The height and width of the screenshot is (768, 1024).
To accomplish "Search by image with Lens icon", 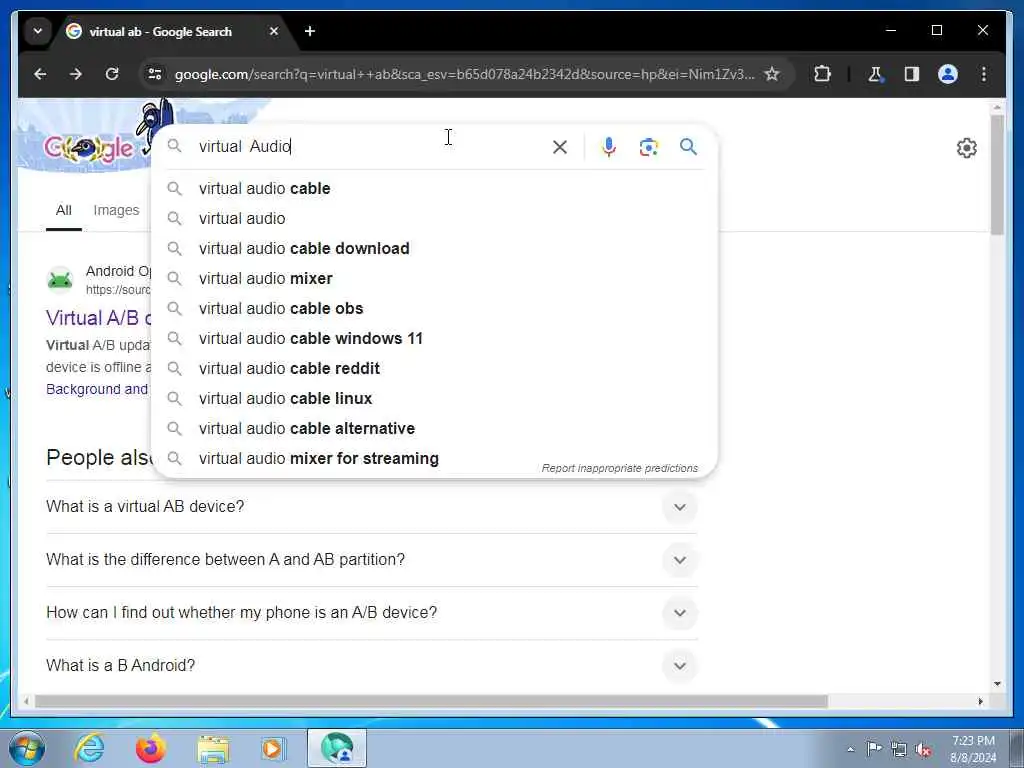I will click(648, 147).
